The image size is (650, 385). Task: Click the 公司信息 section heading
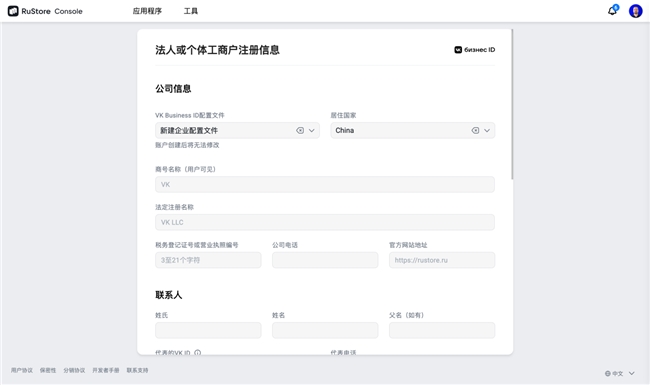173,89
